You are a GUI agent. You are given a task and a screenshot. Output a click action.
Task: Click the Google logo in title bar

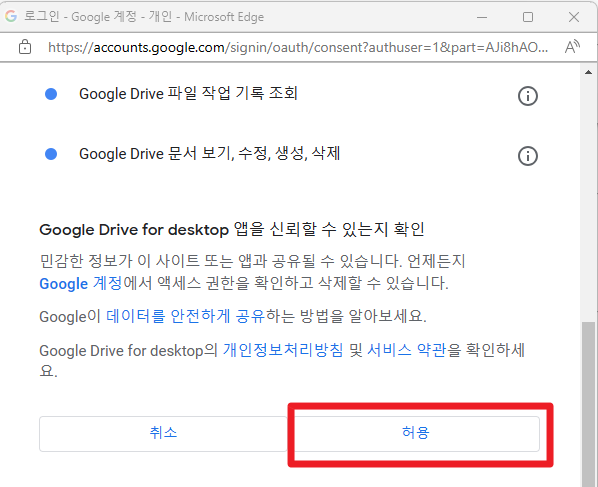(11, 16)
